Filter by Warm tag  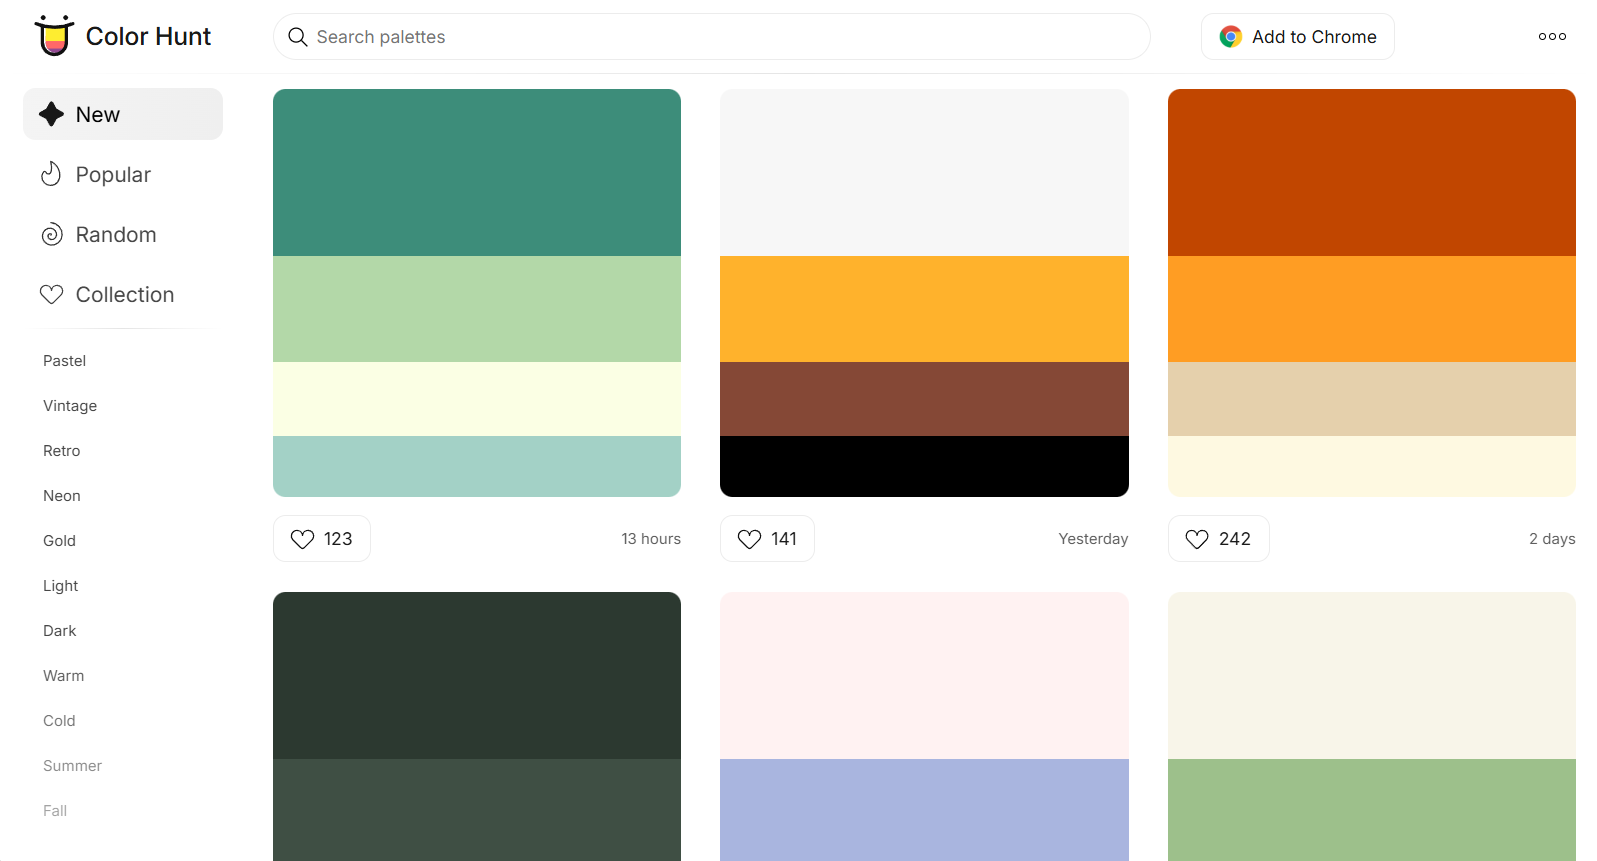pos(63,676)
